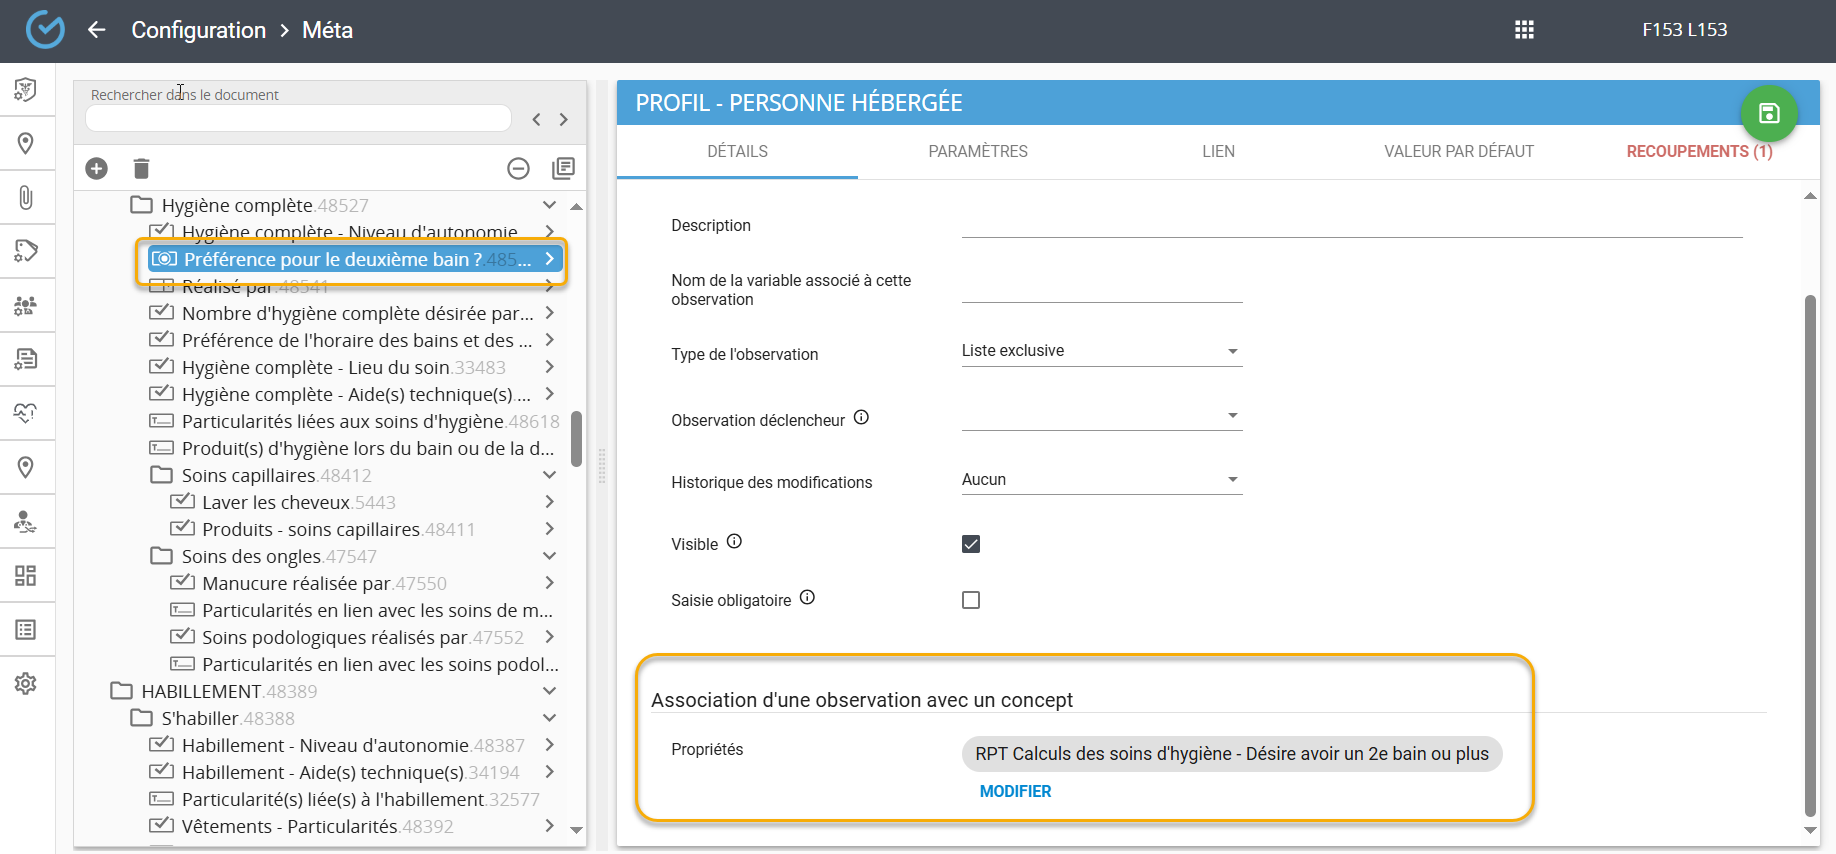Delete selected item with trash icon

(x=141, y=169)
